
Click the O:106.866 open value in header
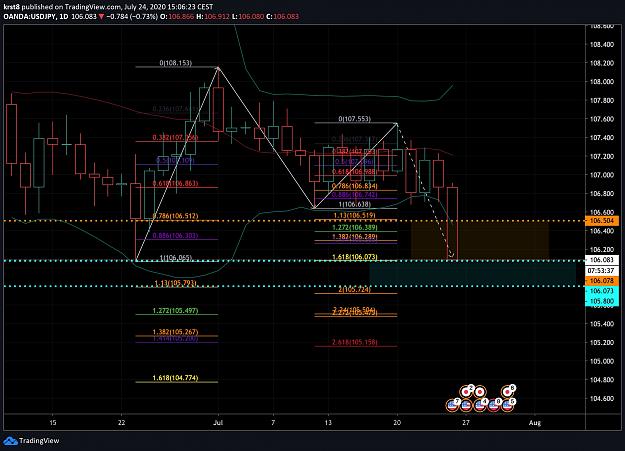177,16
